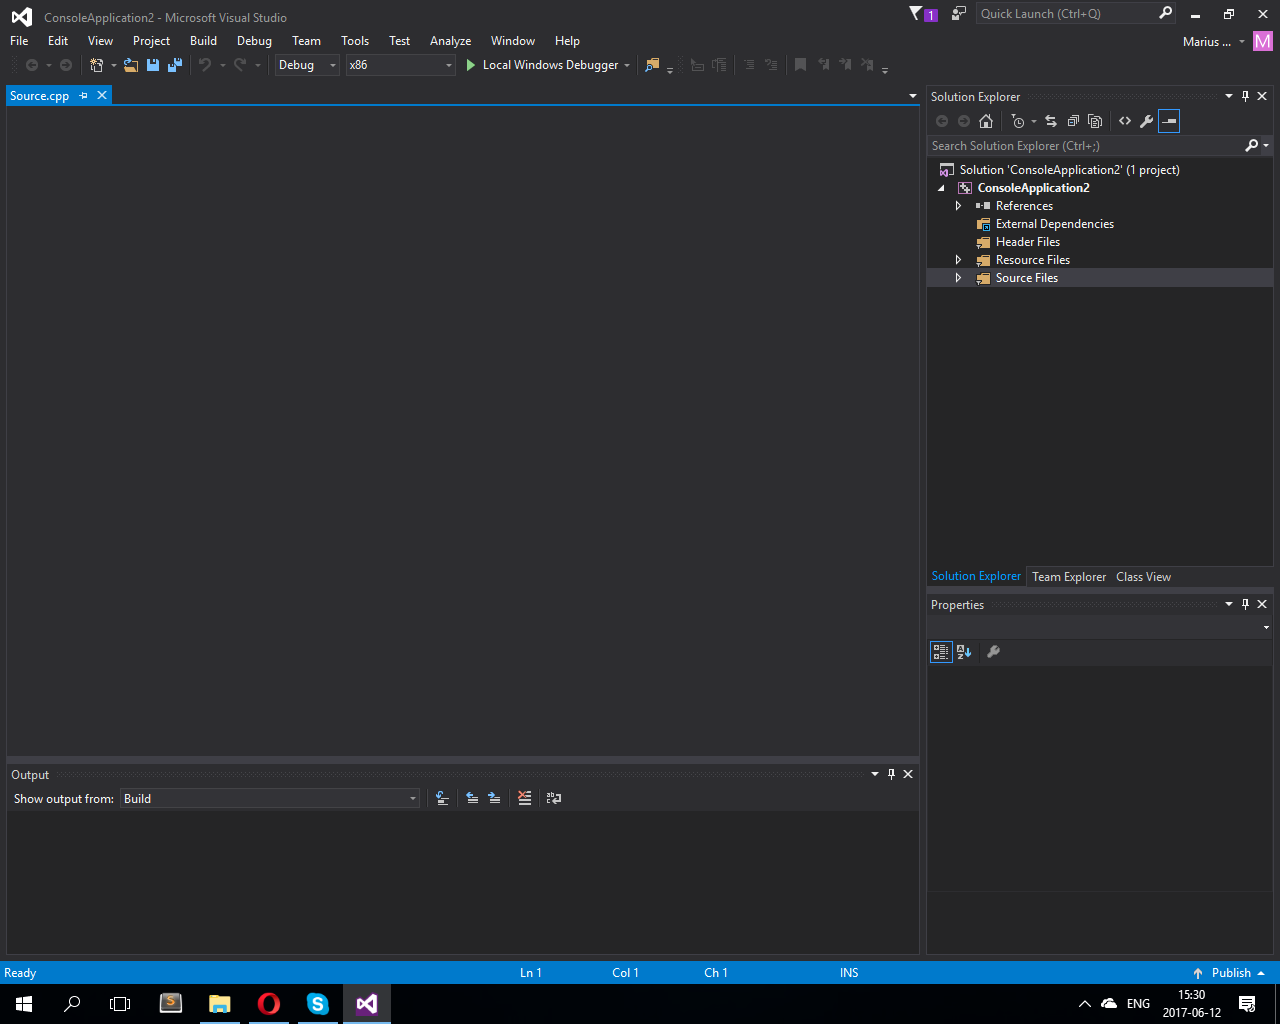Expand the Source Files folder
The image size is (1280, 1024).
(x=958, y=278)
